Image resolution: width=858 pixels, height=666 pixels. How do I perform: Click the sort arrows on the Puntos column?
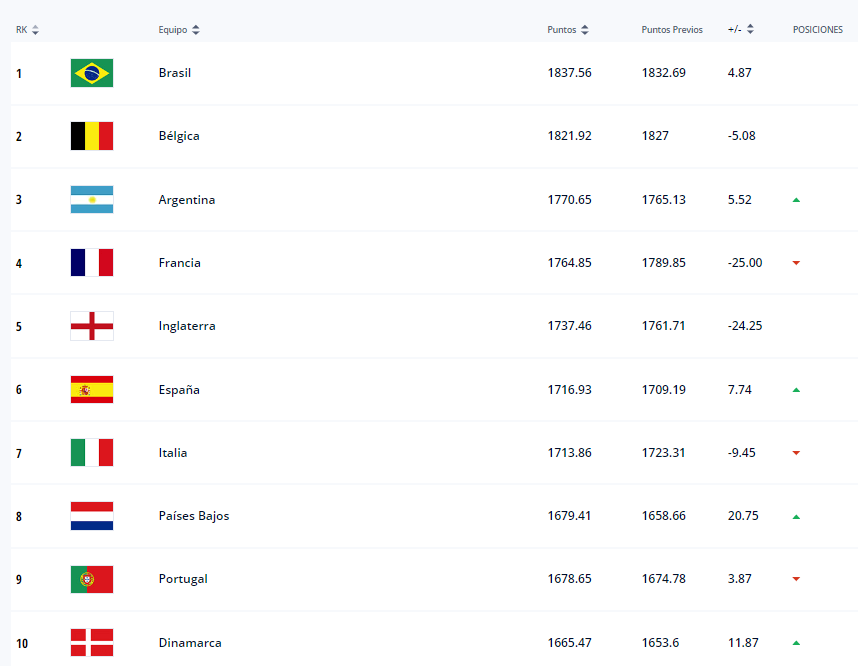585,29
